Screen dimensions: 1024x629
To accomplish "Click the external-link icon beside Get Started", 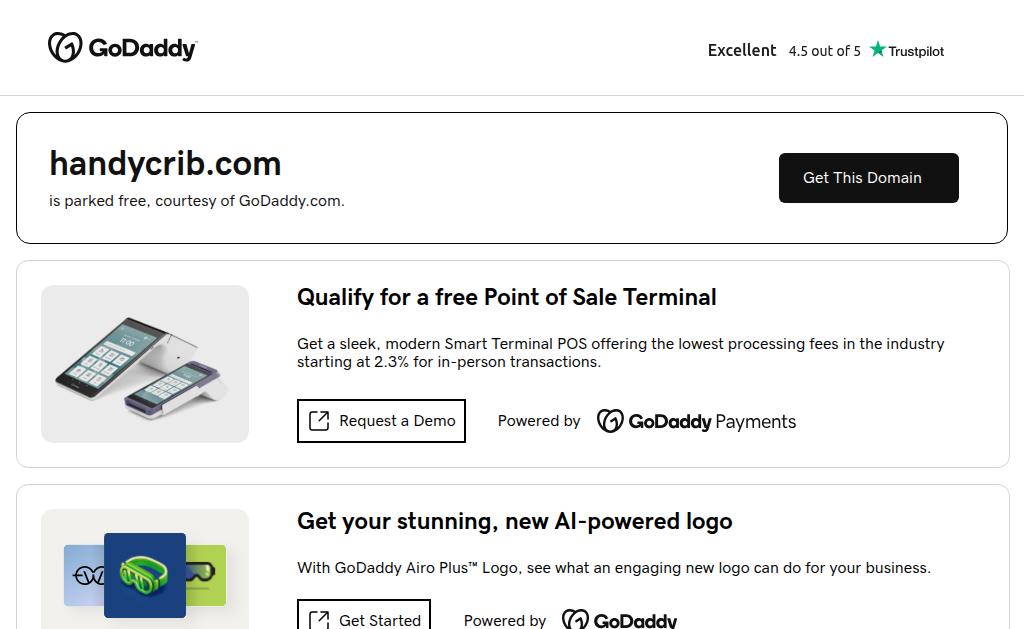I will click(319, 620).
